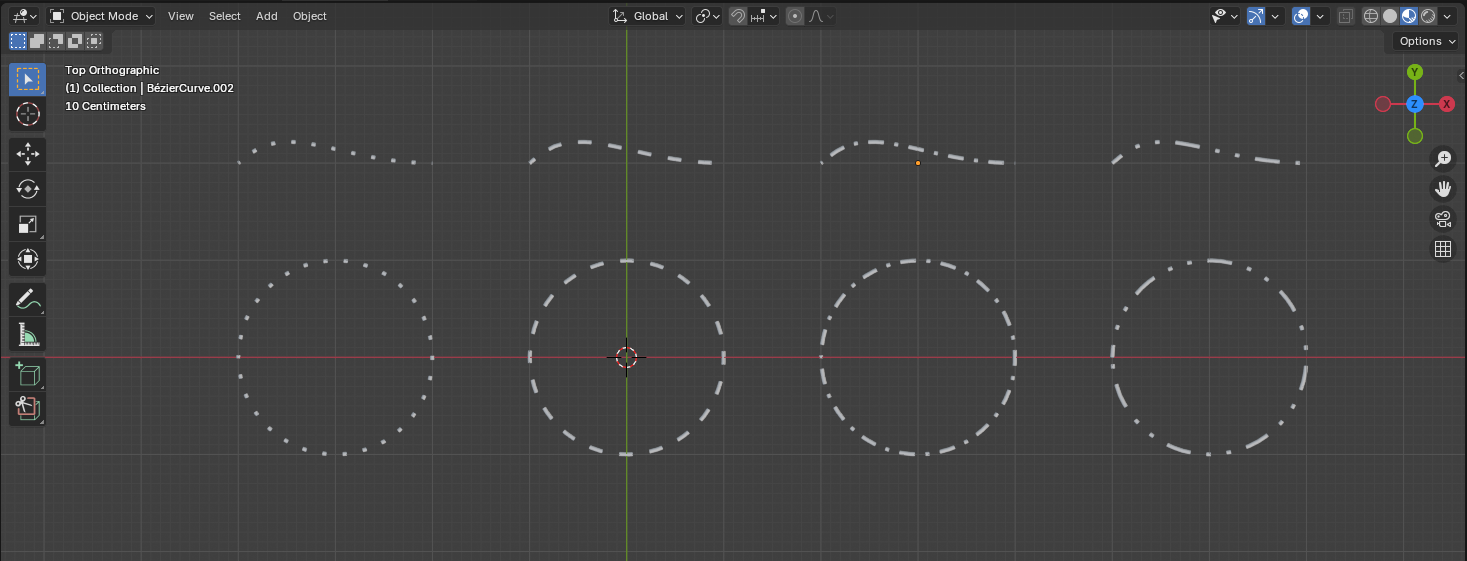Switch to Rendered viewport shading

(1428, 16)
